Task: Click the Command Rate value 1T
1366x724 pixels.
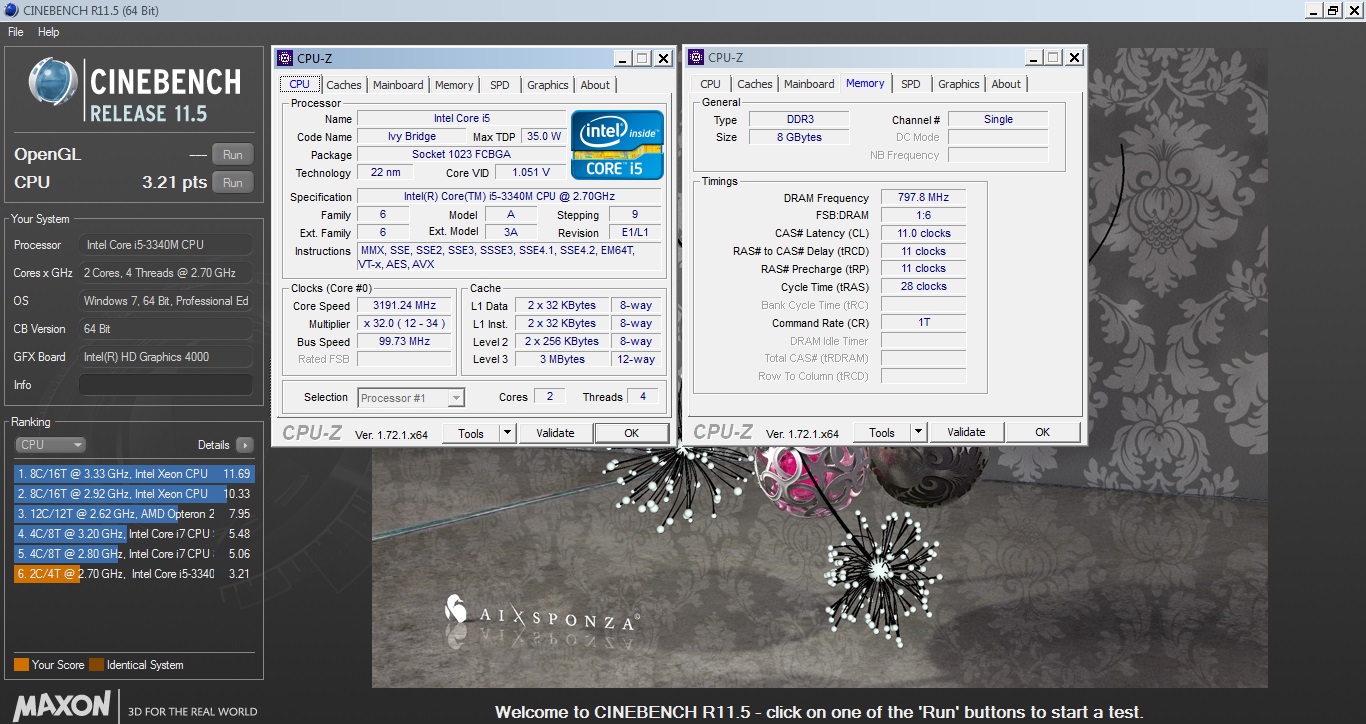Action: pos(923,323)
